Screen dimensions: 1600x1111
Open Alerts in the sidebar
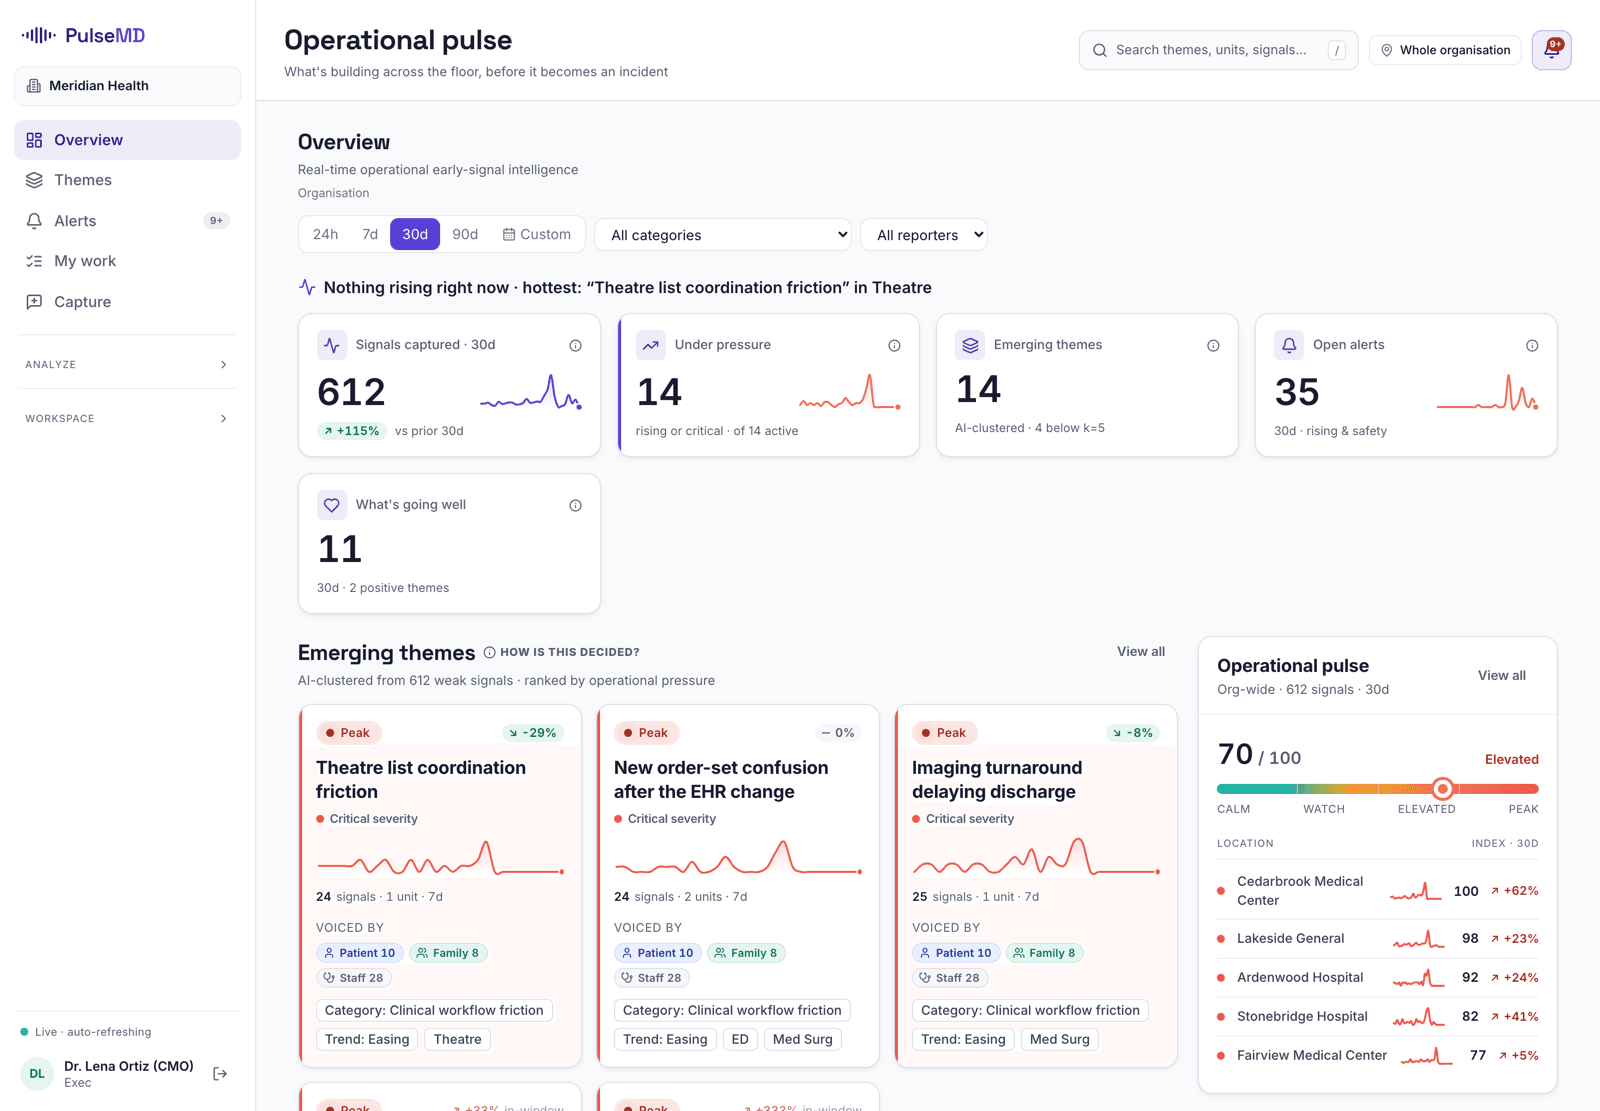point(127,221)
